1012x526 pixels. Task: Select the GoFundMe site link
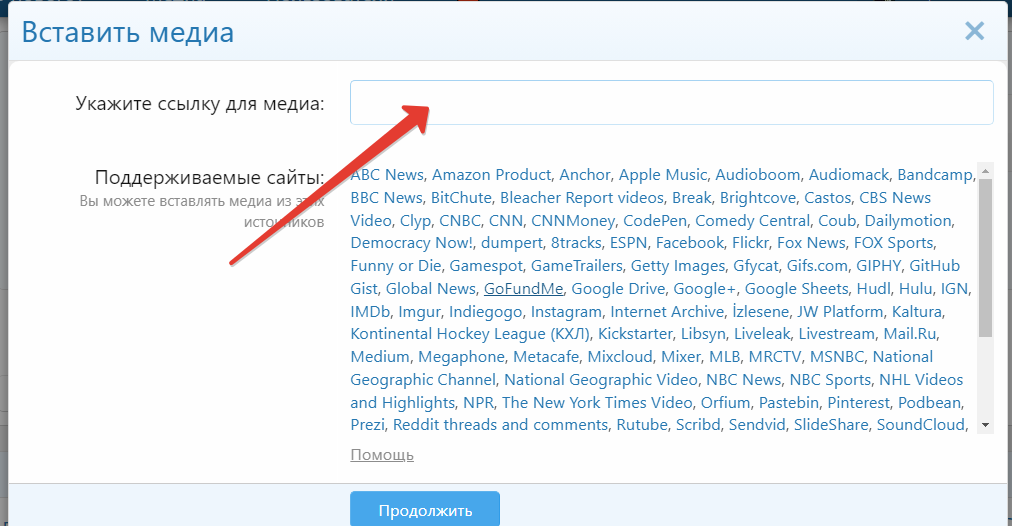pyautogui.click(x=524, y=289)
